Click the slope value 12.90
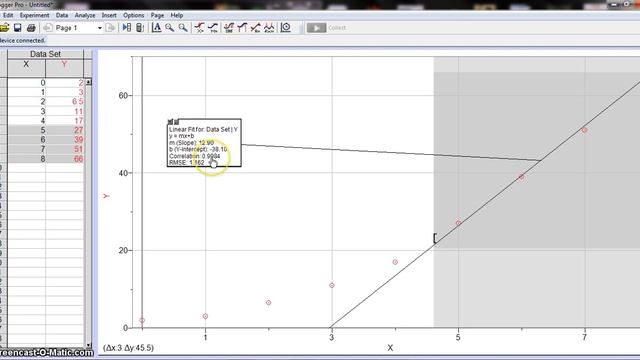This screenshot has width=640, height=360. point(206,143)
